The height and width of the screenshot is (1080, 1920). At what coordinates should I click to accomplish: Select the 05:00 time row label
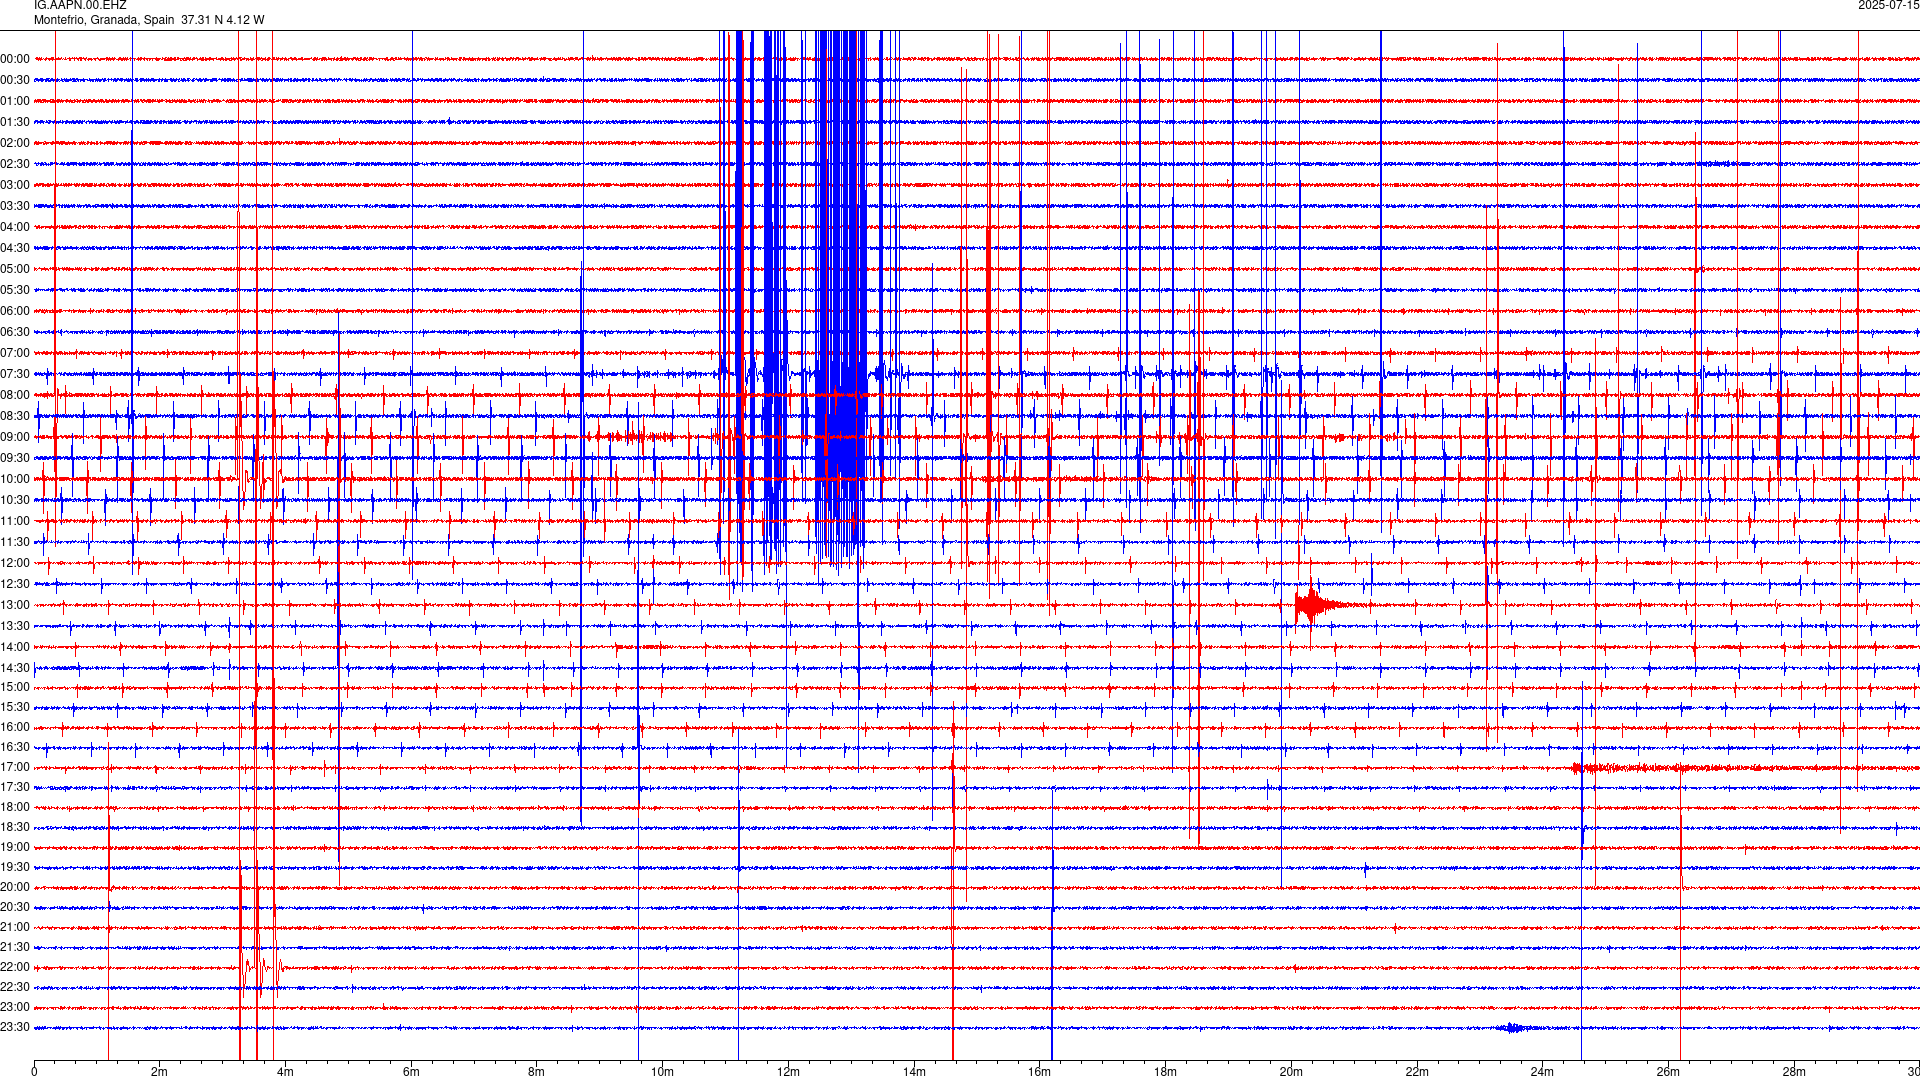coord(15,269)
